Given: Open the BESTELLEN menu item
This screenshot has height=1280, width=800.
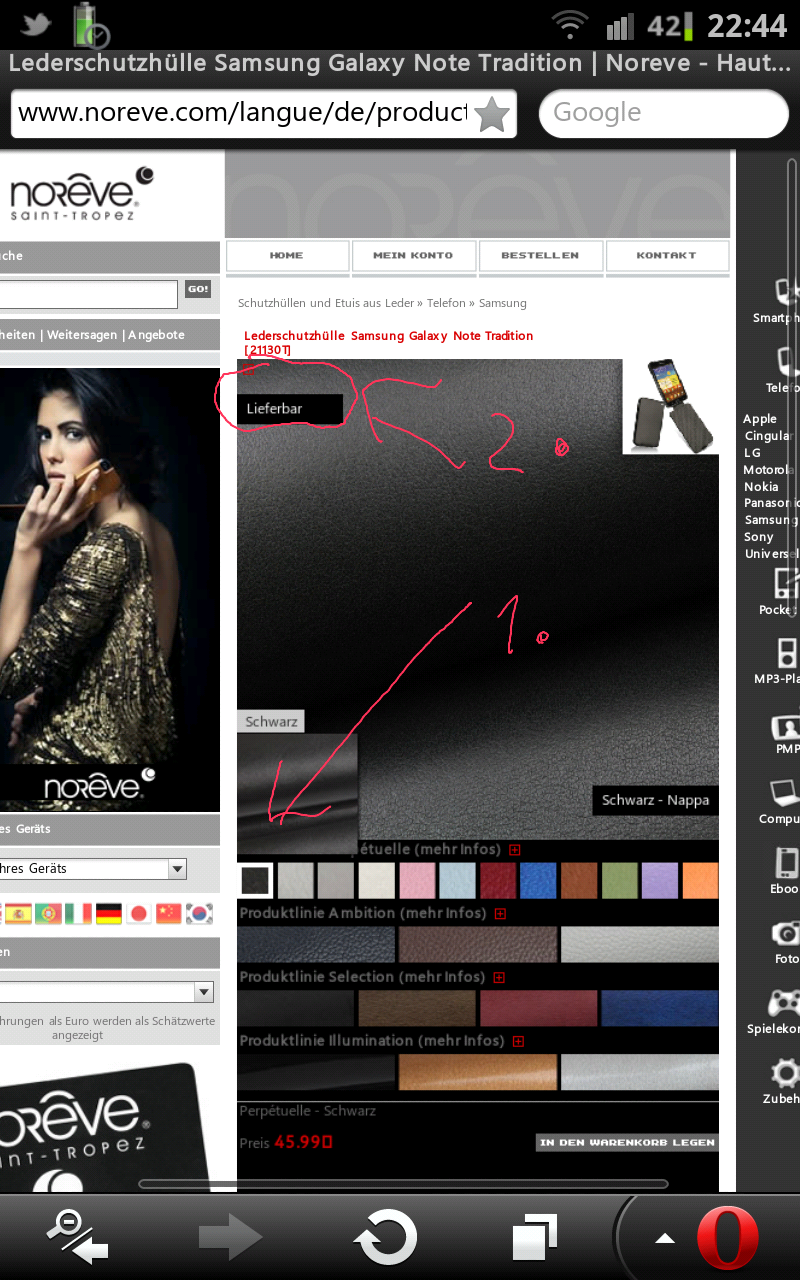Looking at the screenshot, I should (x=540, y=256).
